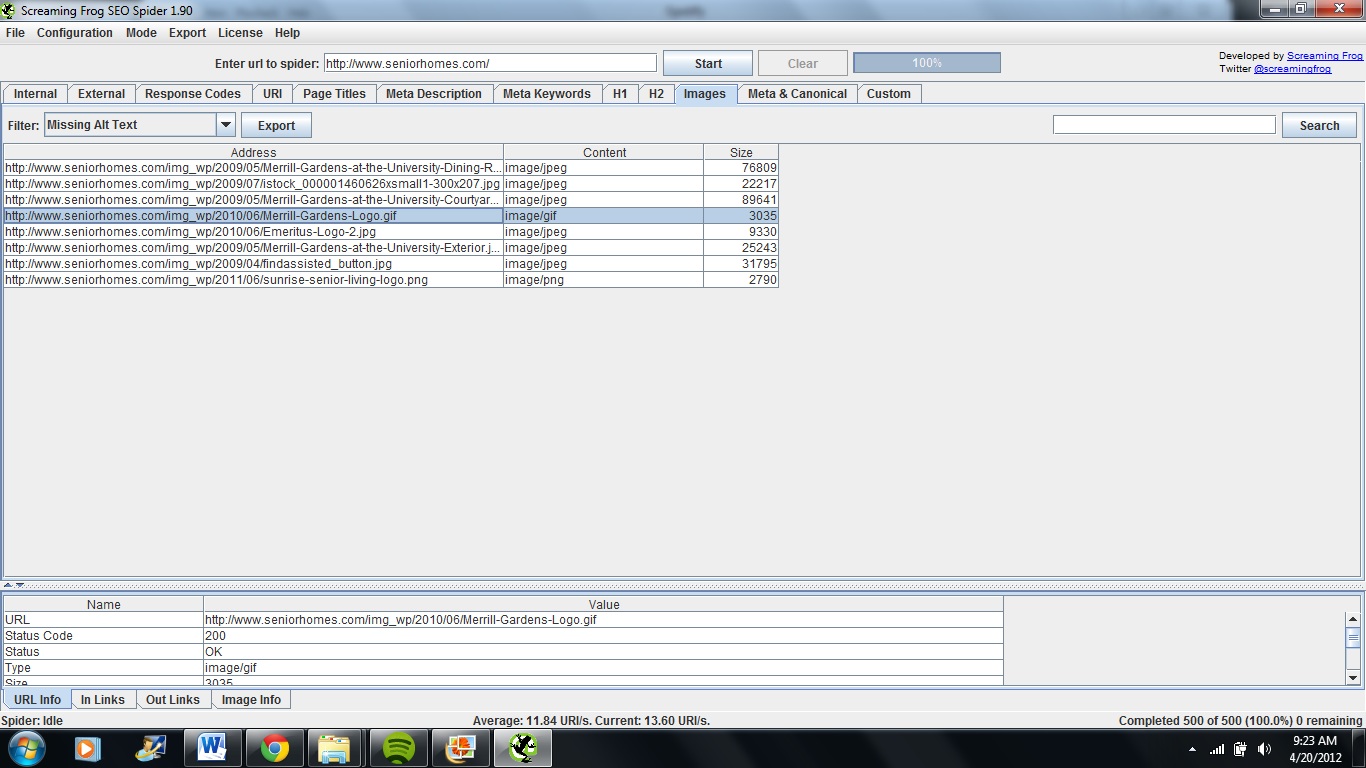Select the Missing Alt Text filter combo box
The width and height of the screenshot is (1366, 768).
pos(139,125)
